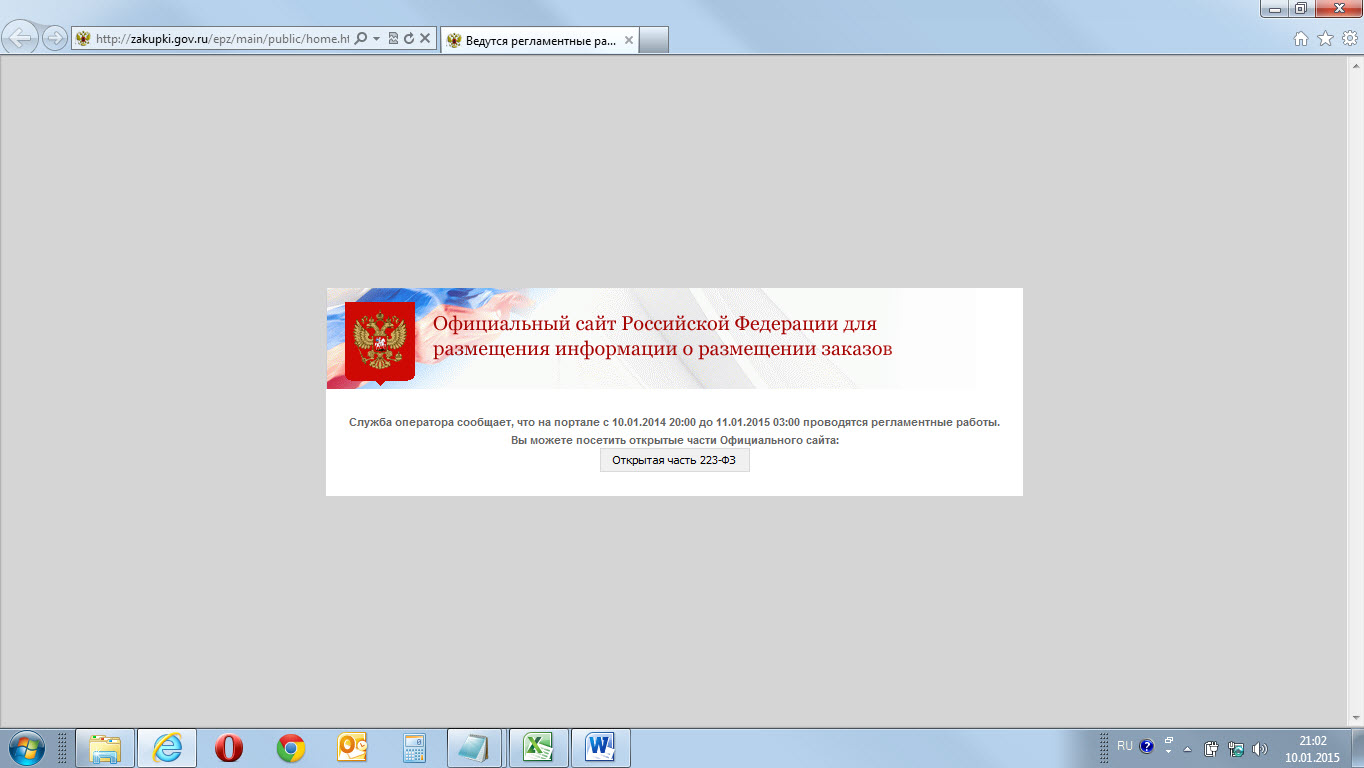The image size is (1364, 768).
Task: Open Opera from the taskbar
Action: [229, 748]
